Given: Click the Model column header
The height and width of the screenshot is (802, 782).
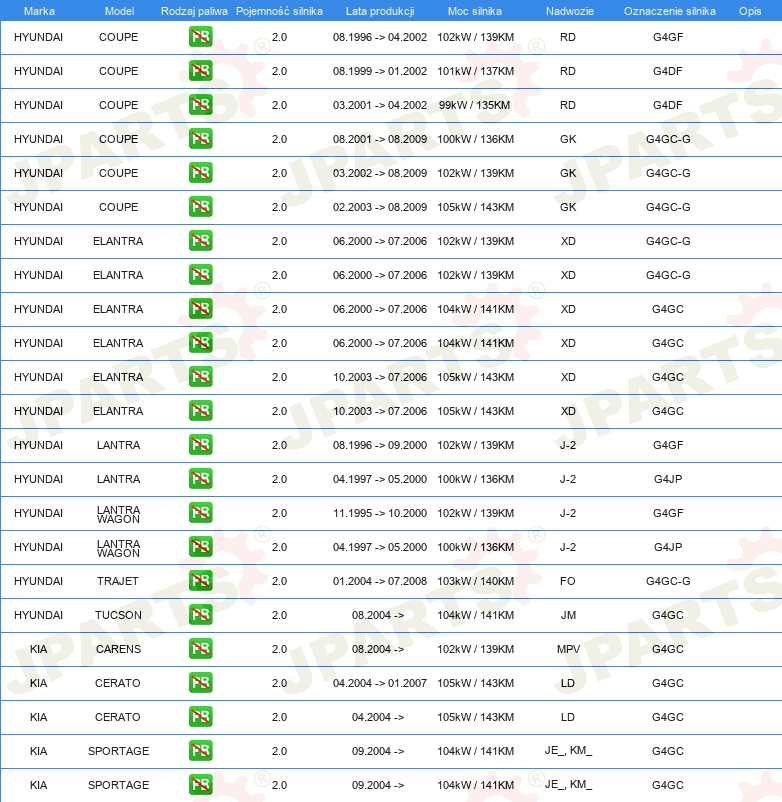Looking at the screenshot, I should point(119,11).
